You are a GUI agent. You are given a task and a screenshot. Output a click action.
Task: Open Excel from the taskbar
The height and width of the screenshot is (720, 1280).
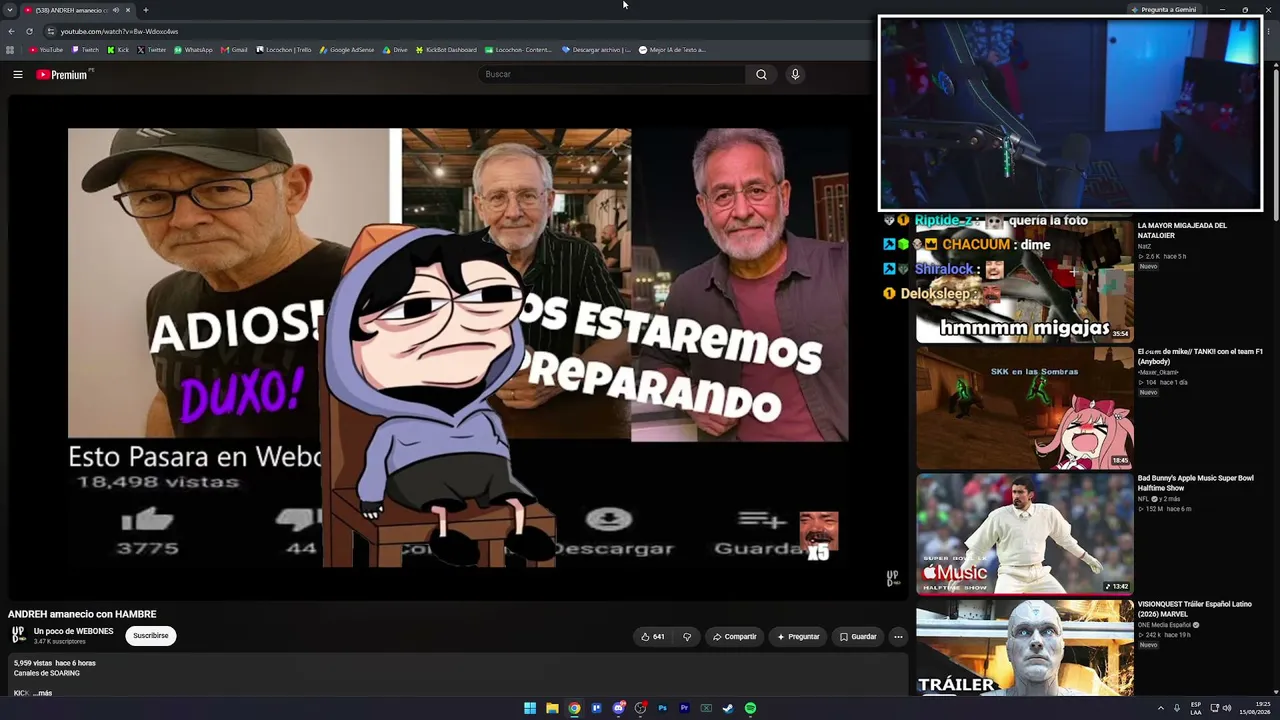tap(706, 708)
